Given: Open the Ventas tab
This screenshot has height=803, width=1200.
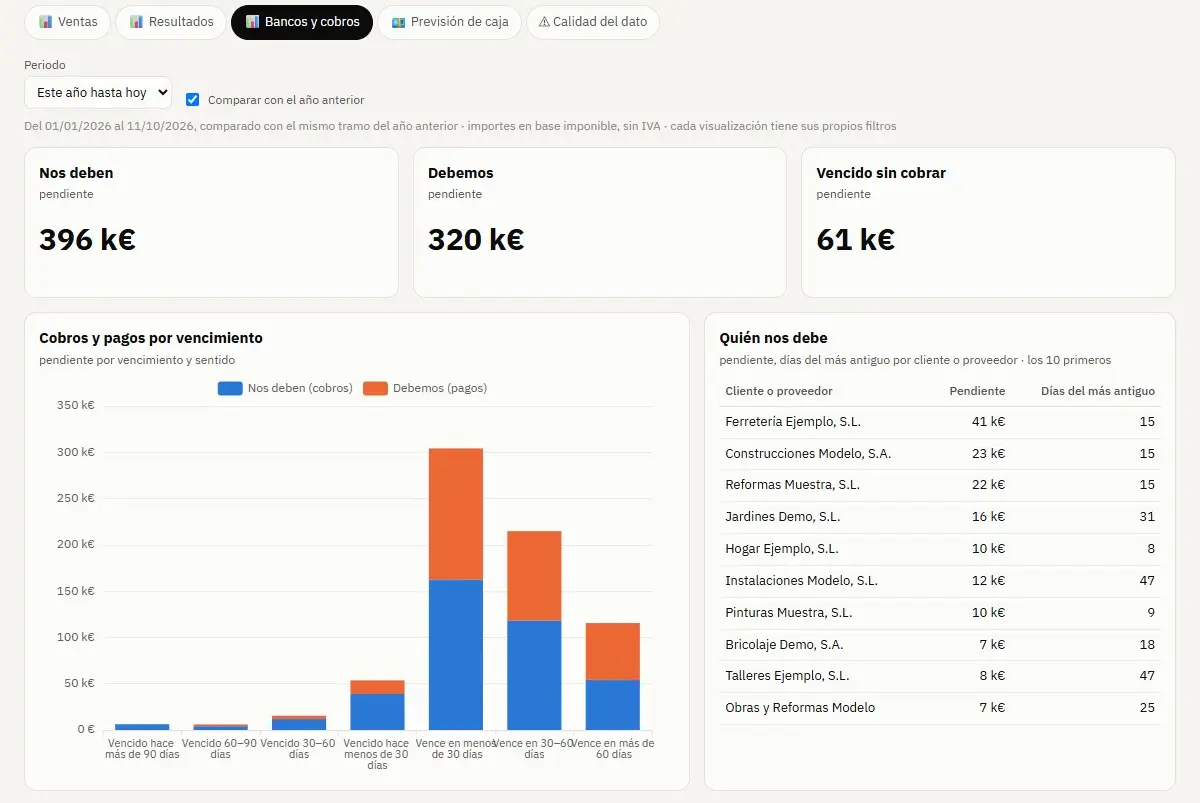Looking at the screenshot, I should pyautogui.click(x=68, y=22).
